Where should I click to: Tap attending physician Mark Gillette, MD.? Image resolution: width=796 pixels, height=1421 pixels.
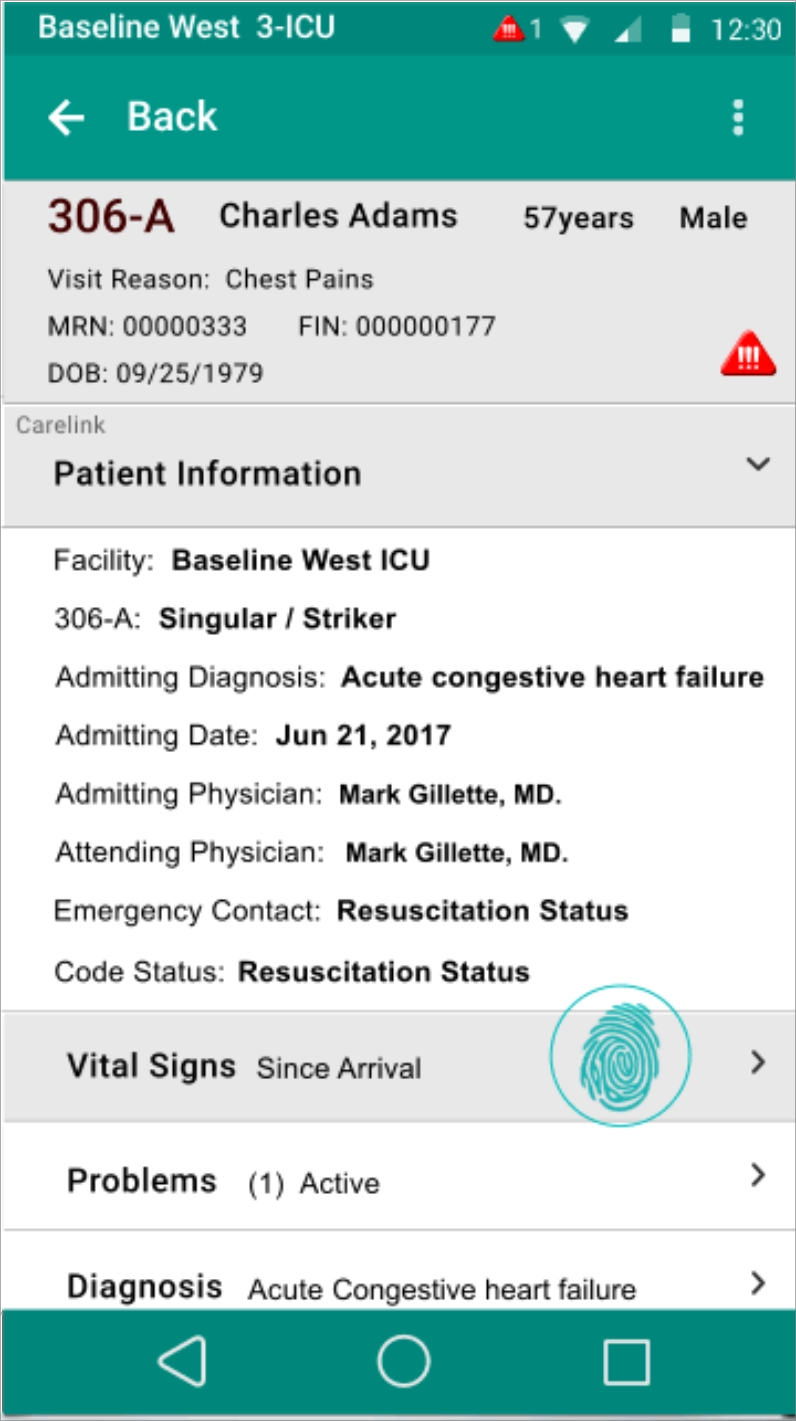pos(456,854)
